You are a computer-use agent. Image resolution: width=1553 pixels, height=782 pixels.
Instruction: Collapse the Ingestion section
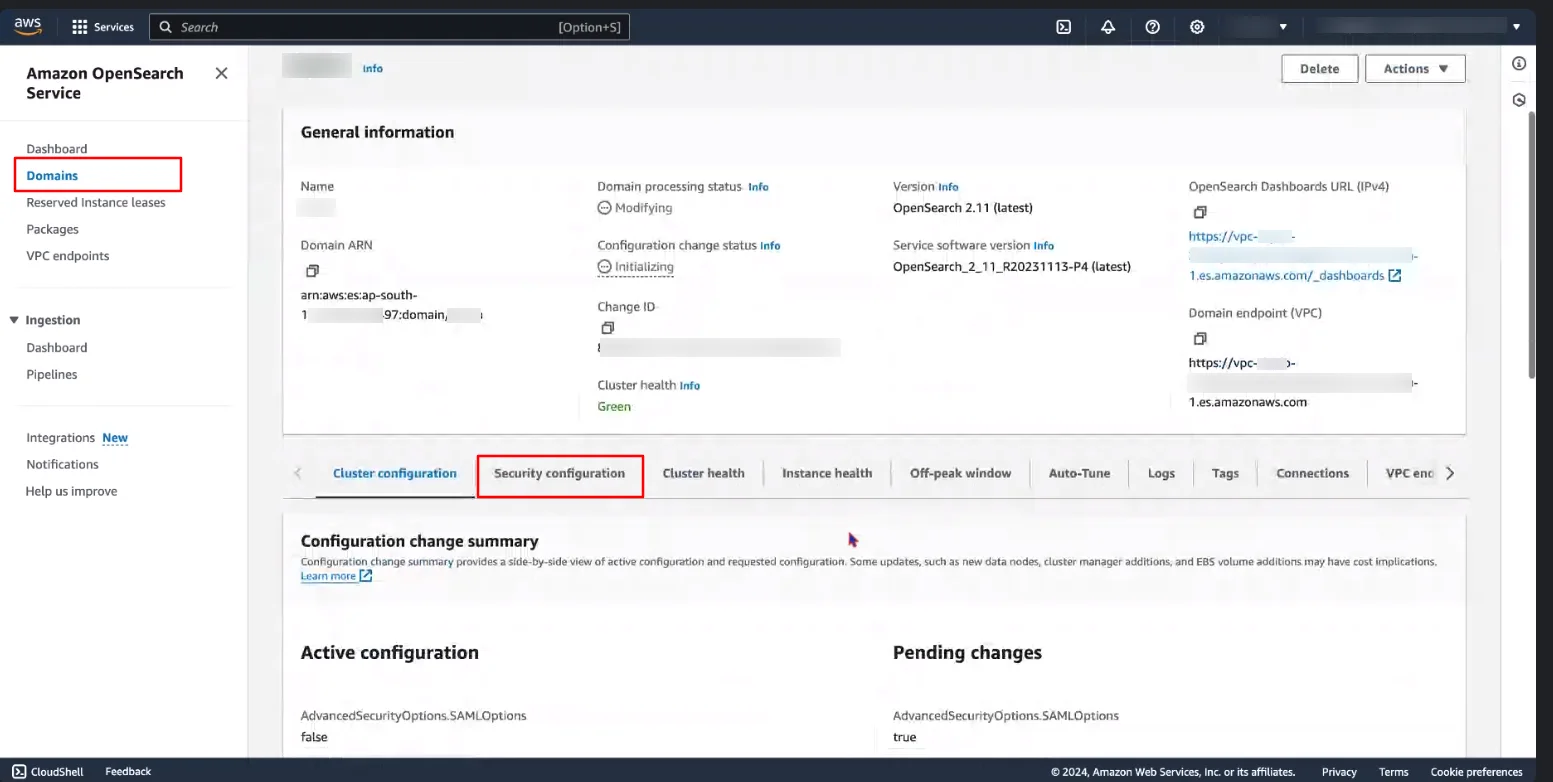(x=14, y=320)
